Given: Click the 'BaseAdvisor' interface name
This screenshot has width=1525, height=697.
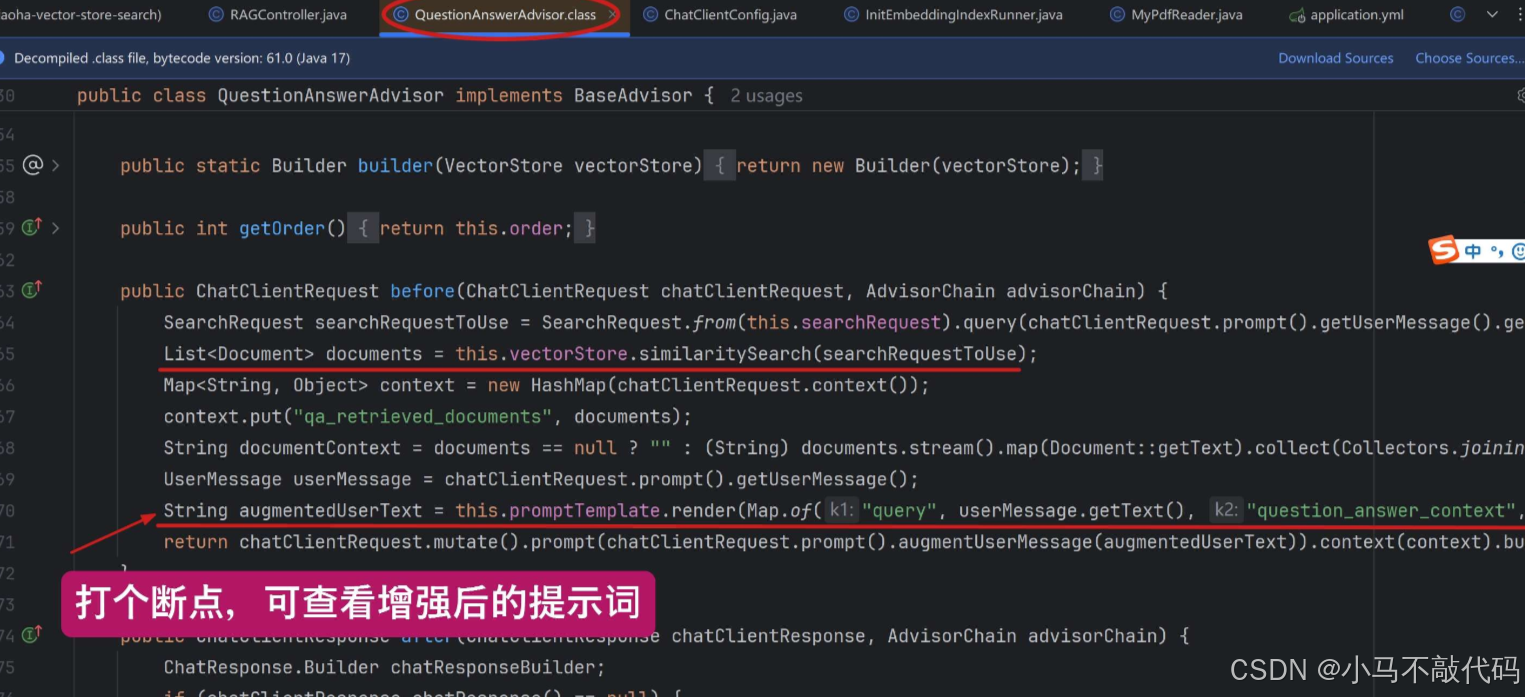Looking at the screenshot, I should (x=632, y=96).
